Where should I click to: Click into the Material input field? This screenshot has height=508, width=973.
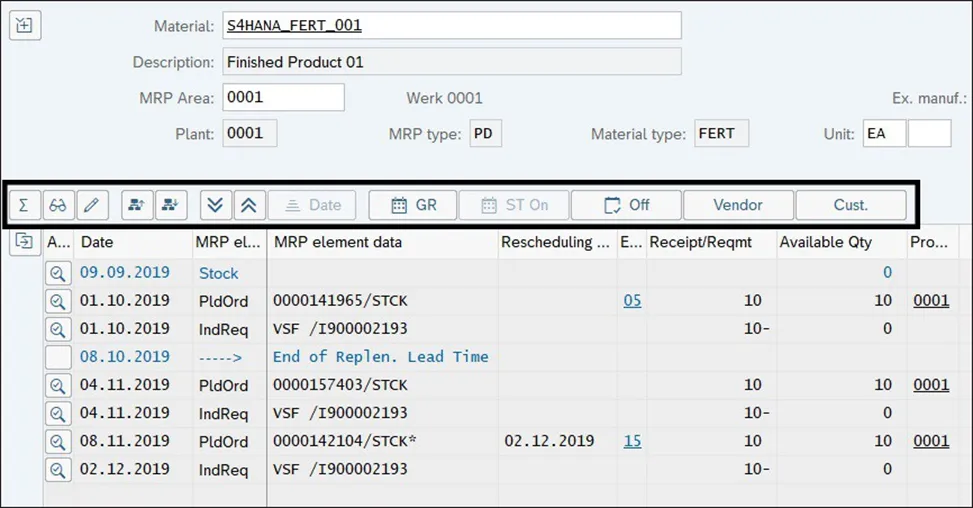452,26
